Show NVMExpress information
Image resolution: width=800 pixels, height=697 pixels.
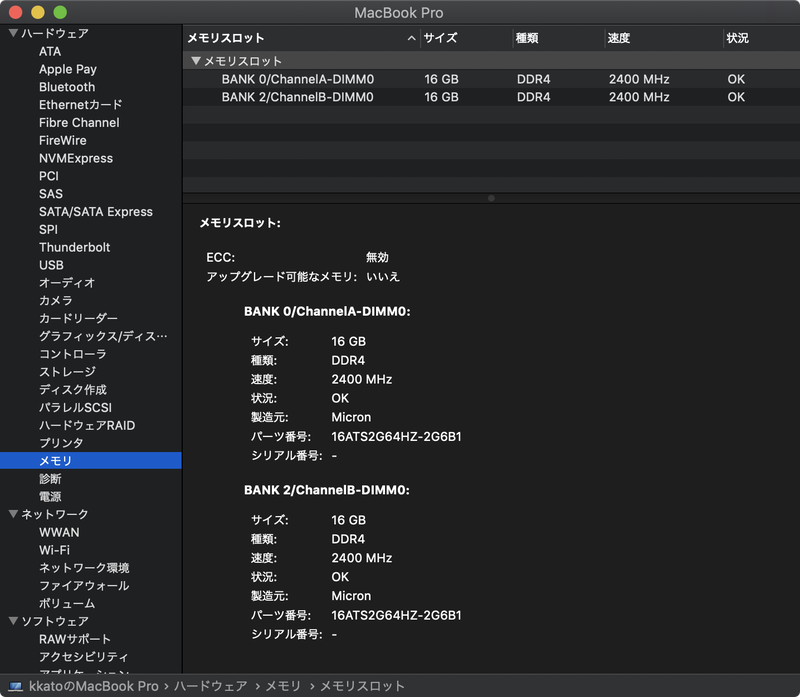pyautogui.click(x=76, y=158)
